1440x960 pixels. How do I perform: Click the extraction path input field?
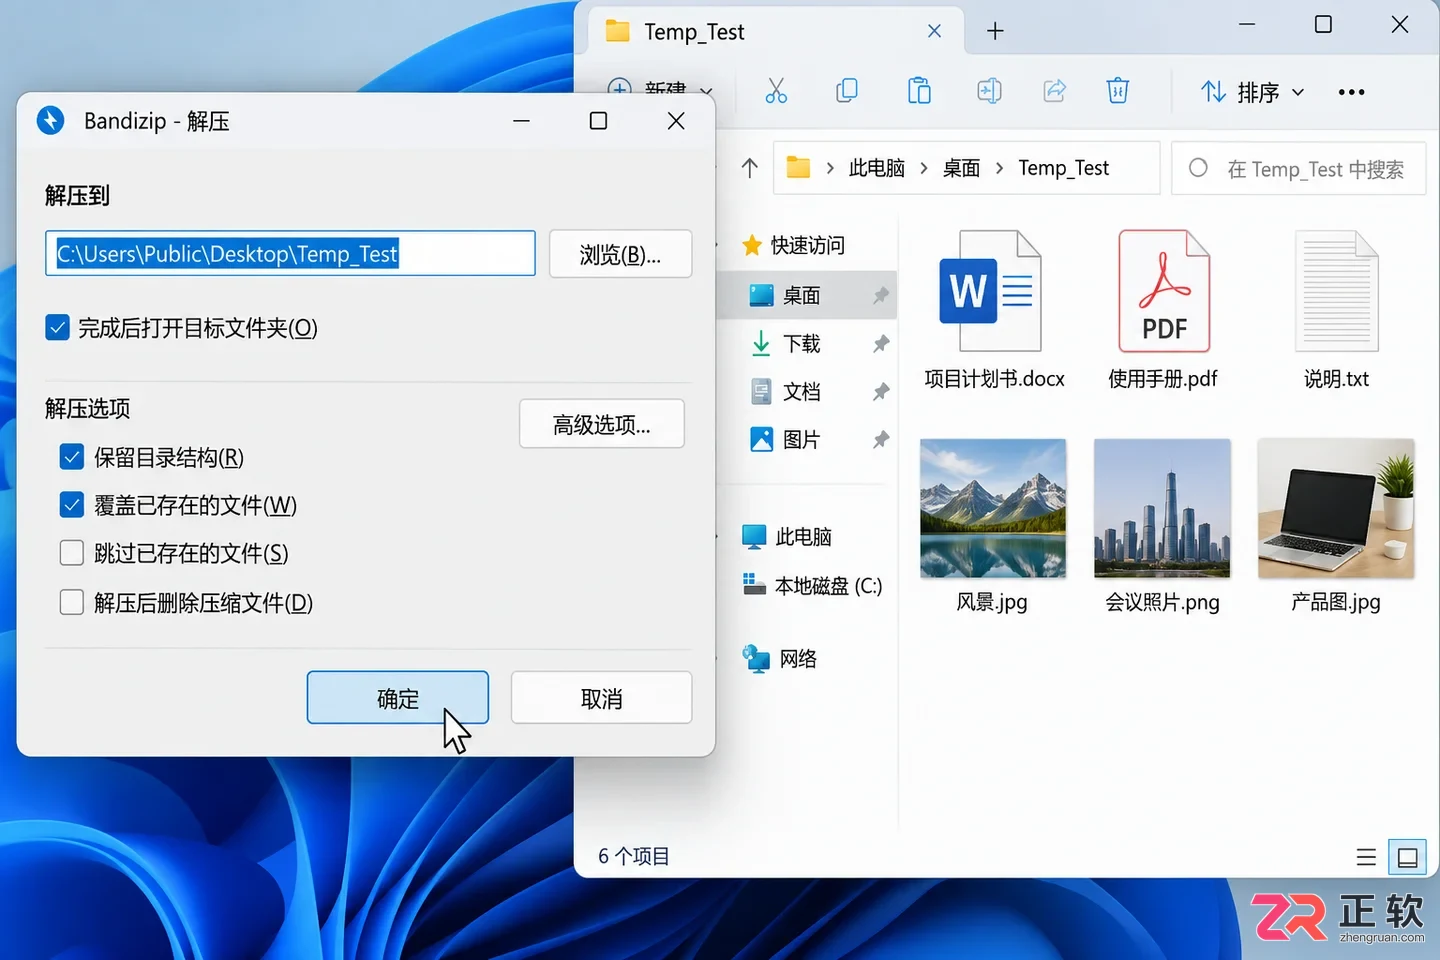coord(290,254)
